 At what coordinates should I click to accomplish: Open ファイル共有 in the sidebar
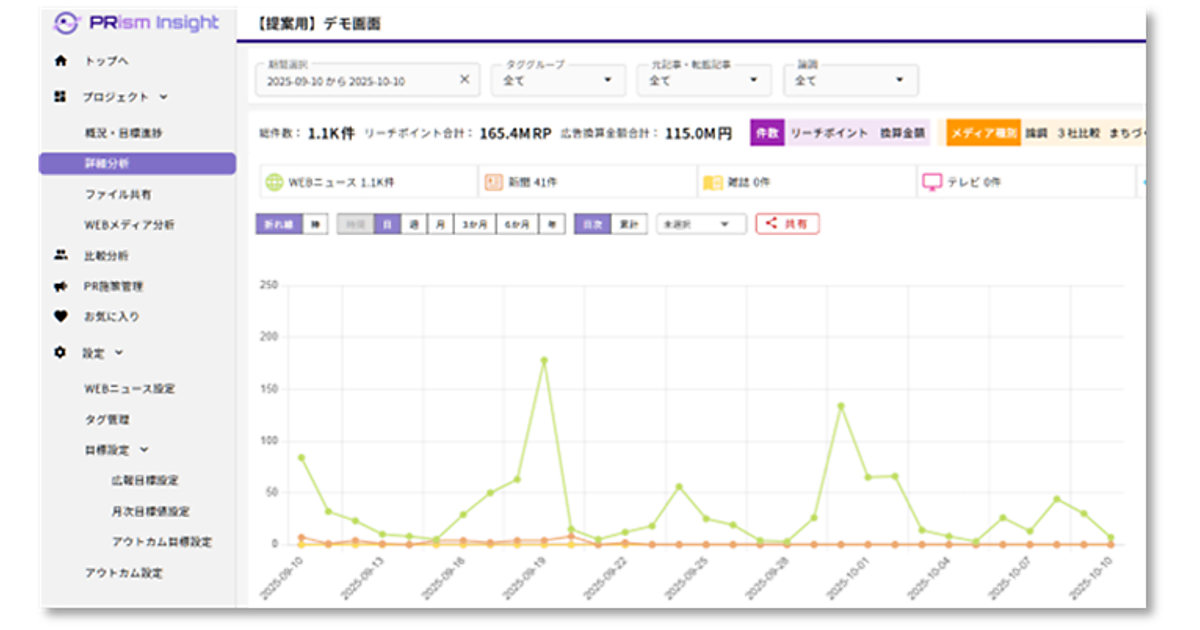(x=118, y=194)
